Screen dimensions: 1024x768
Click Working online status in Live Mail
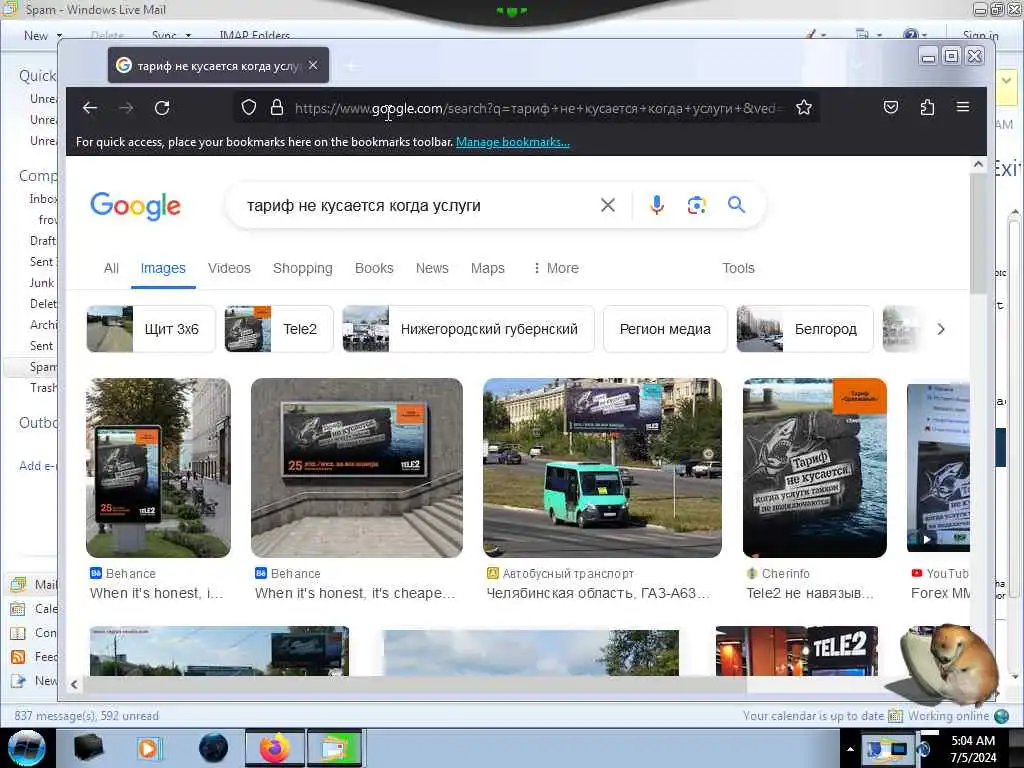(948, 716)
